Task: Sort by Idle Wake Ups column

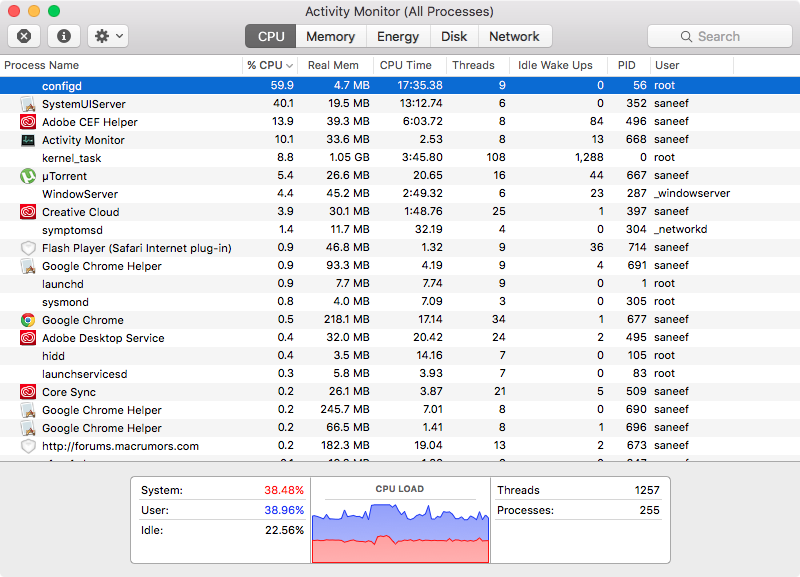Action: (x=555, y=65)
